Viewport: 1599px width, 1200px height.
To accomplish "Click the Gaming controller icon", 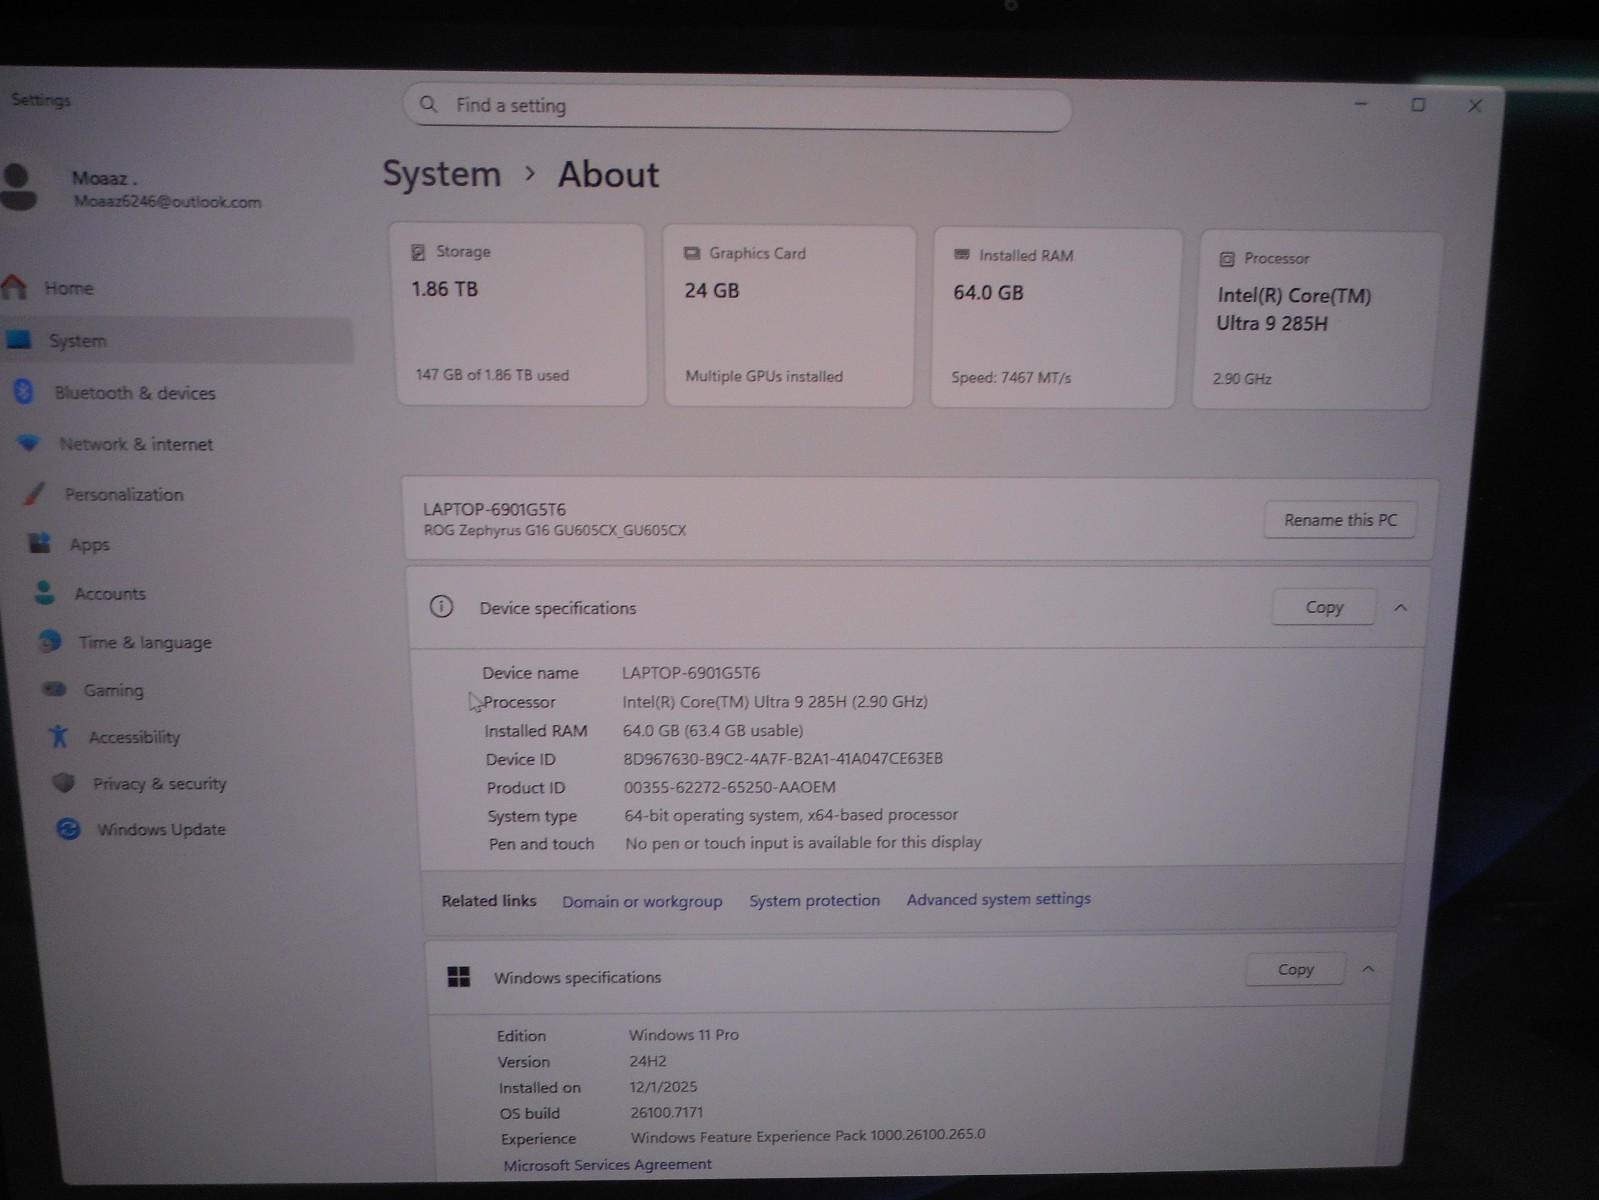I will click(x=55, y=689).
